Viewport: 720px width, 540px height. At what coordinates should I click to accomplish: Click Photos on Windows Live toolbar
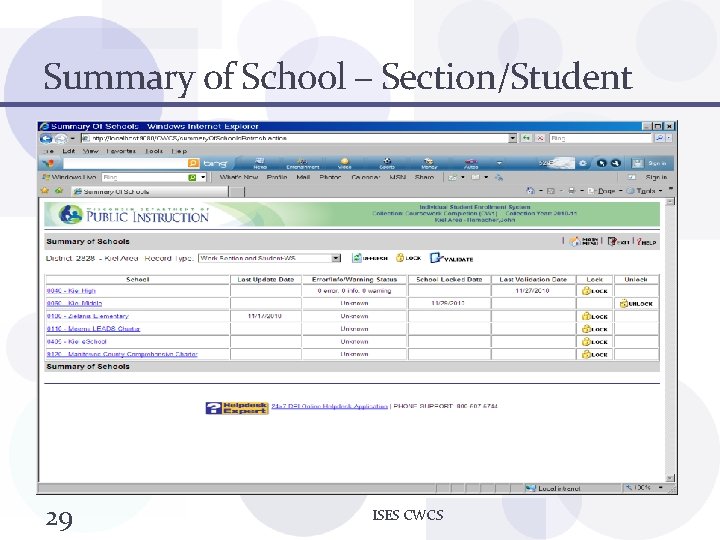tap(330, 177)
